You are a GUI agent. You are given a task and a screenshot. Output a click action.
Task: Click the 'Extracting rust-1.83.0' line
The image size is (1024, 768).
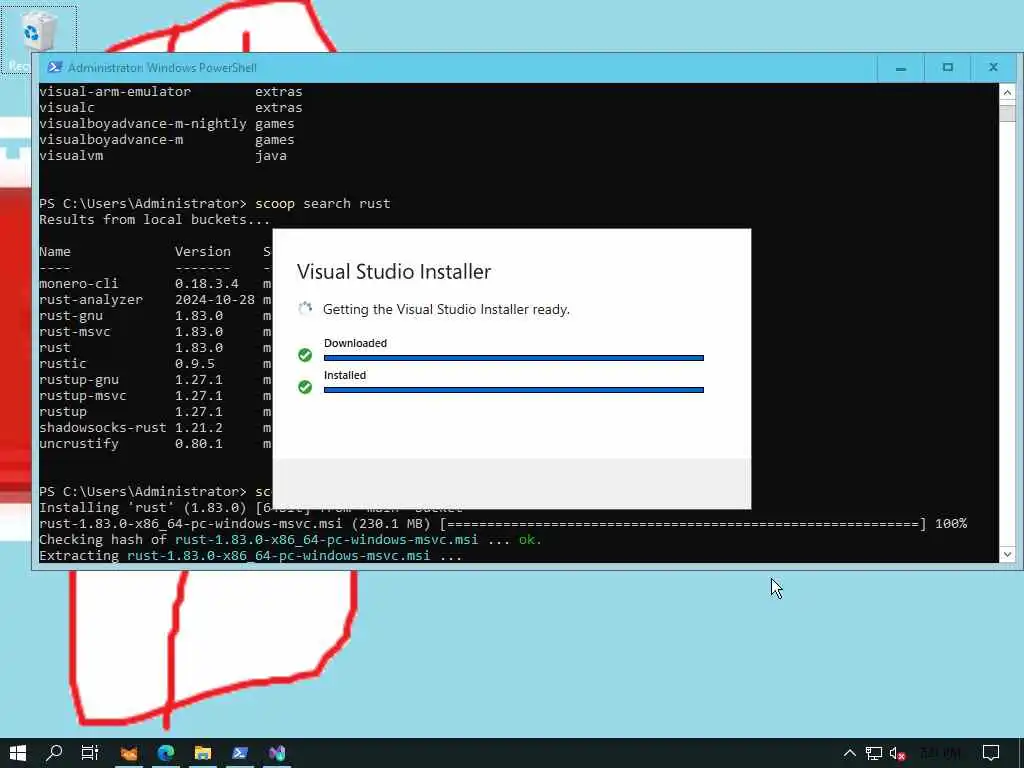(x=251, y=556)
